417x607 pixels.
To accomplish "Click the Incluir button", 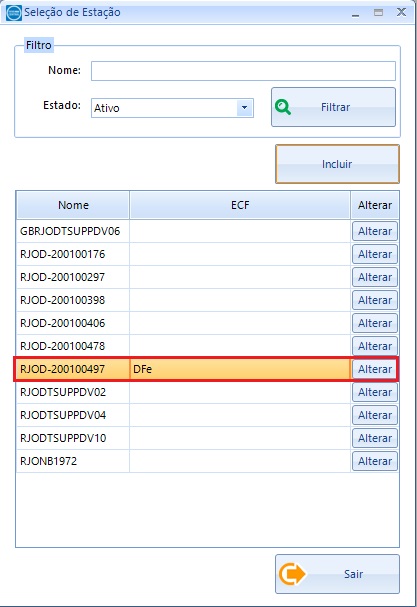I will pyautogui.click(x=337, y=164).
